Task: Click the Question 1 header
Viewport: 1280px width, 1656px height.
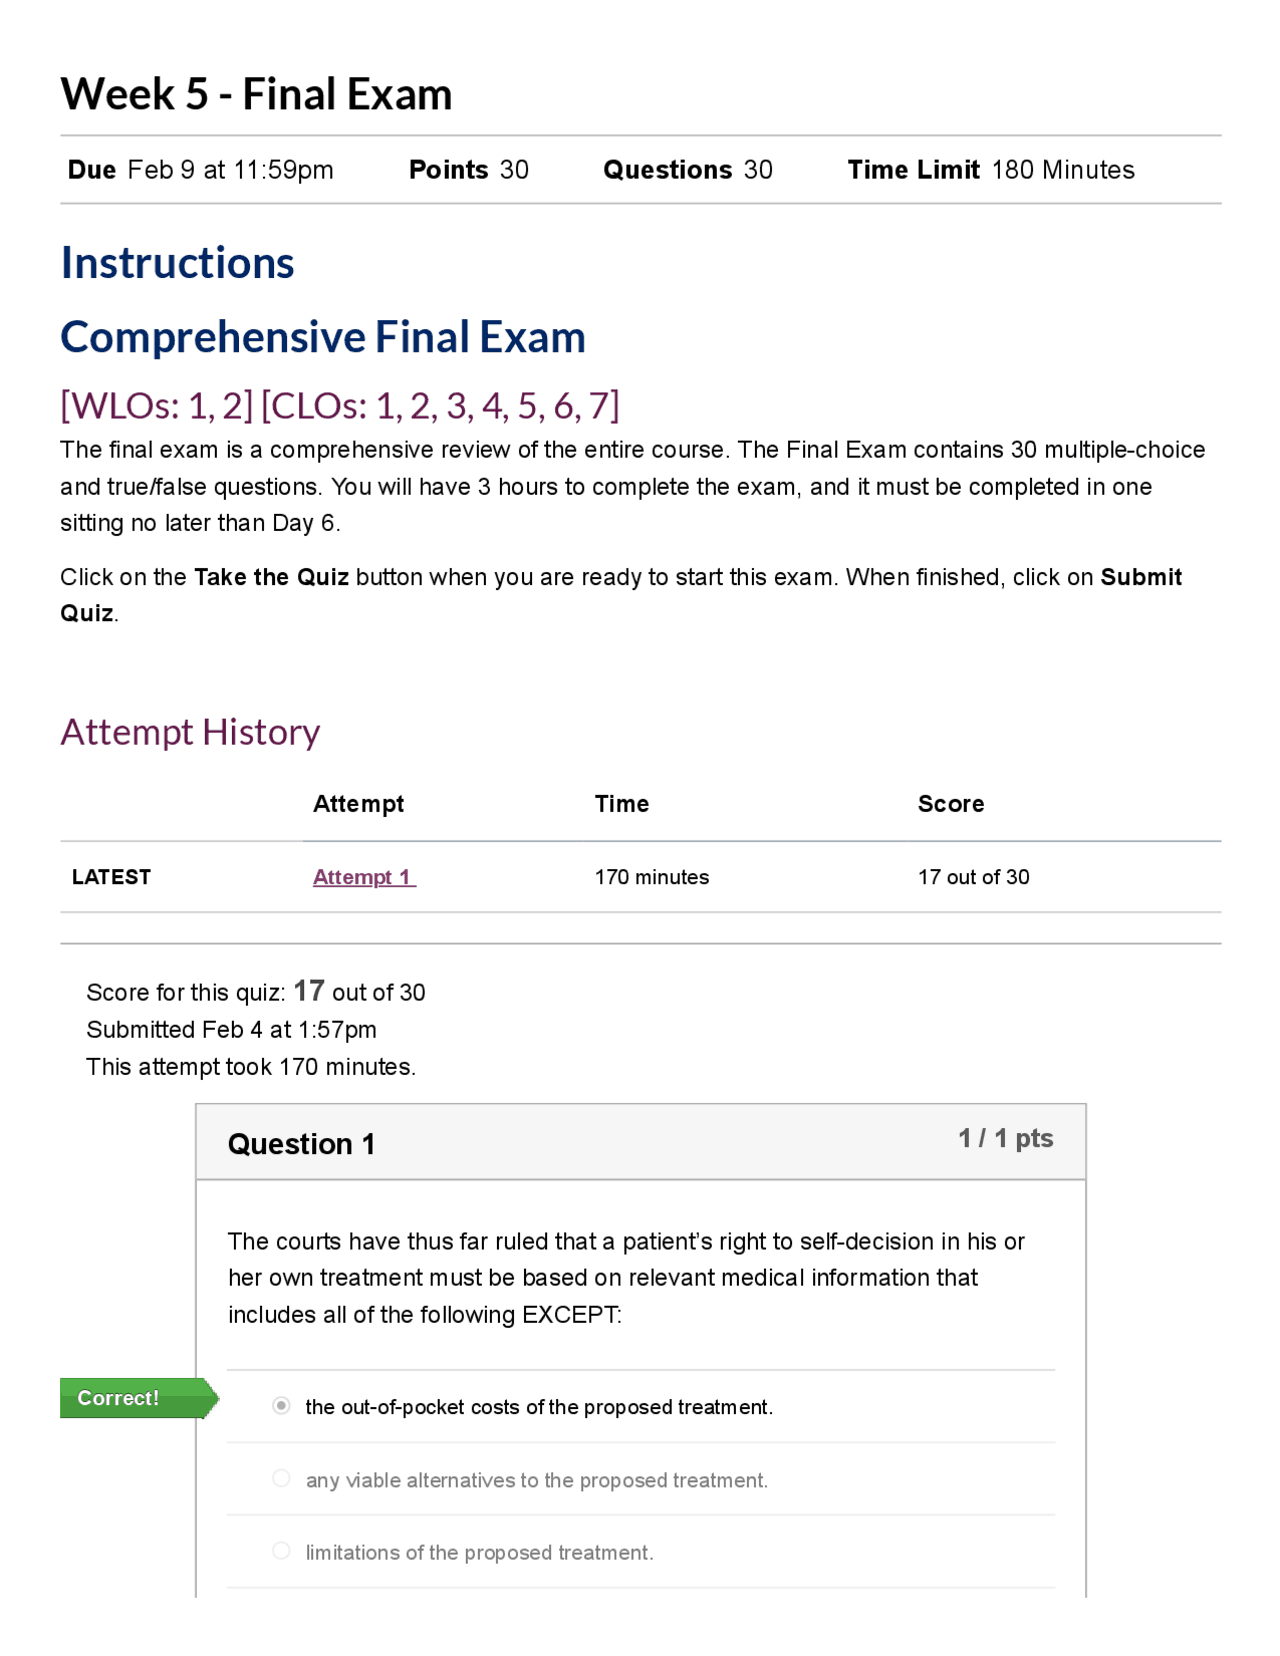Action: (301, 1143)
